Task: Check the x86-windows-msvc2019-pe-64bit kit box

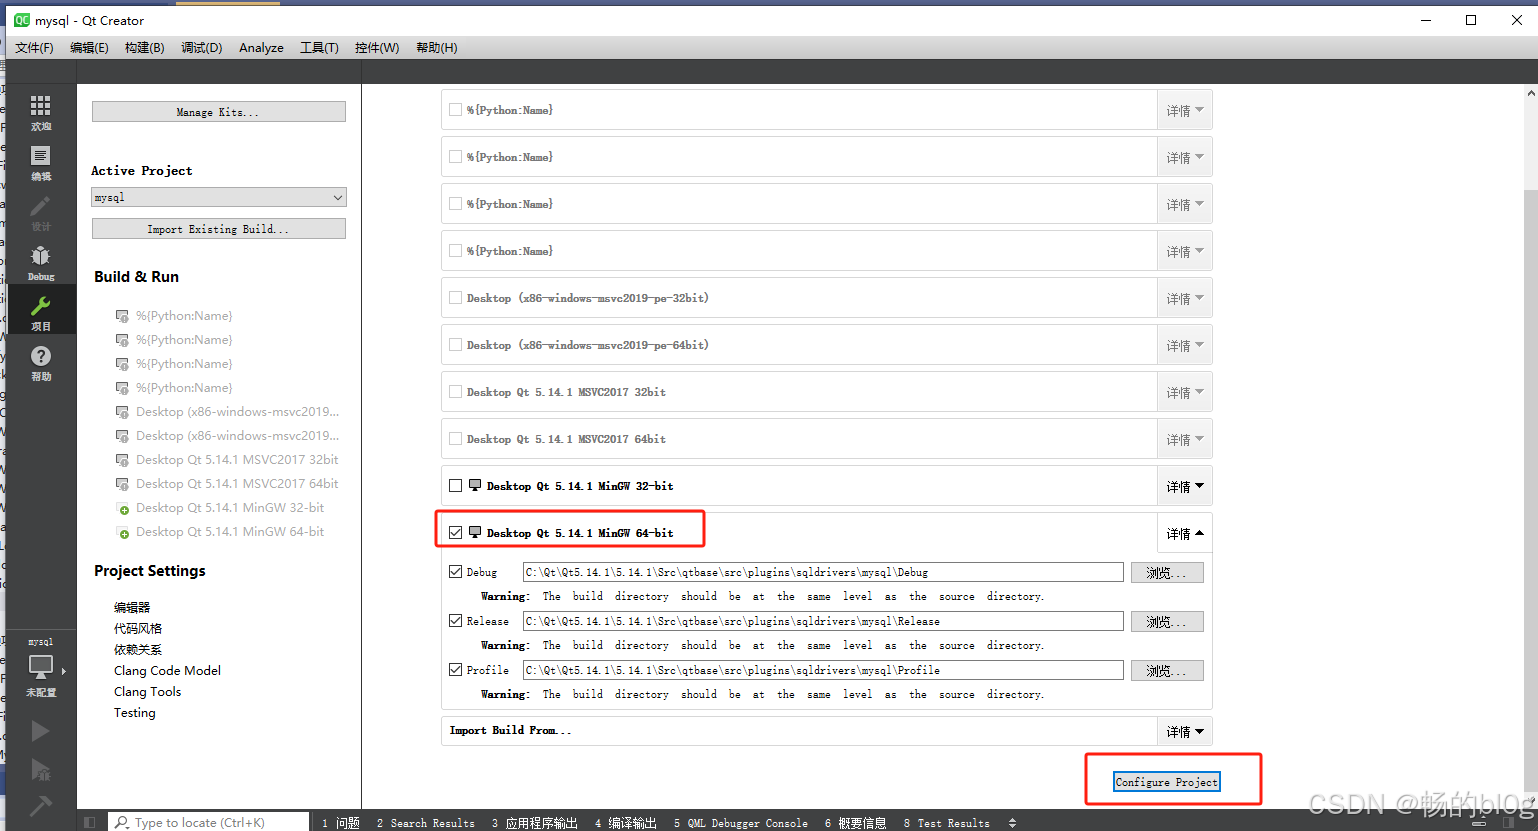Action: [456, 345]
